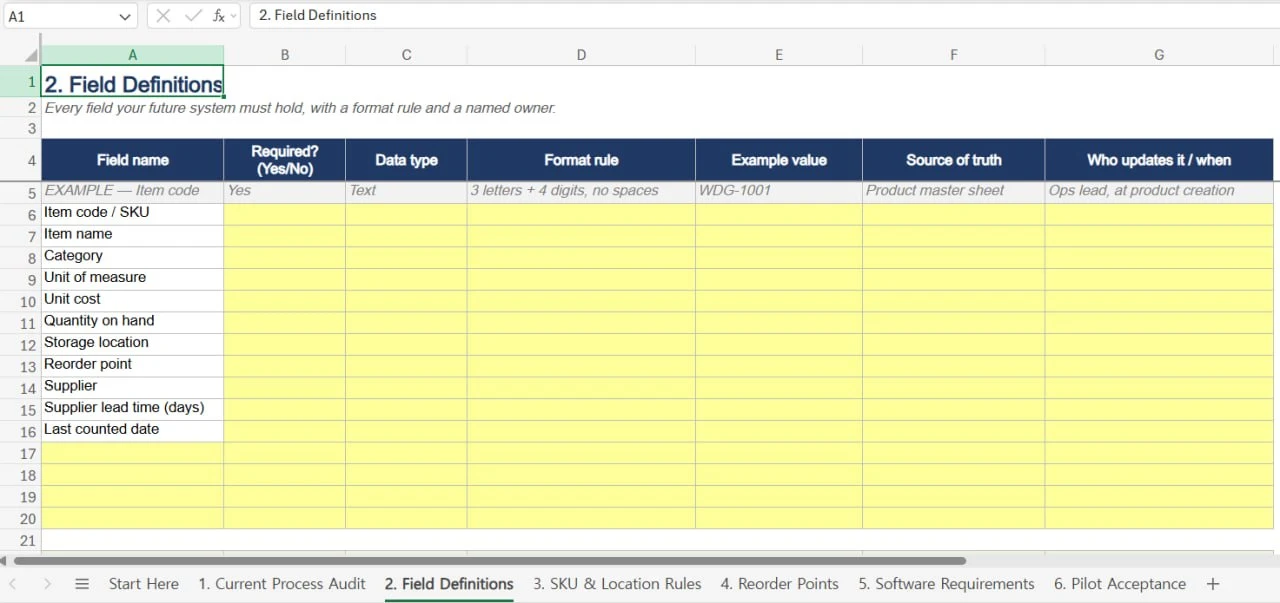Click the previous sheet navigation arrow
The width and height of the screenshot is (1280, 603).
point(14,584)
